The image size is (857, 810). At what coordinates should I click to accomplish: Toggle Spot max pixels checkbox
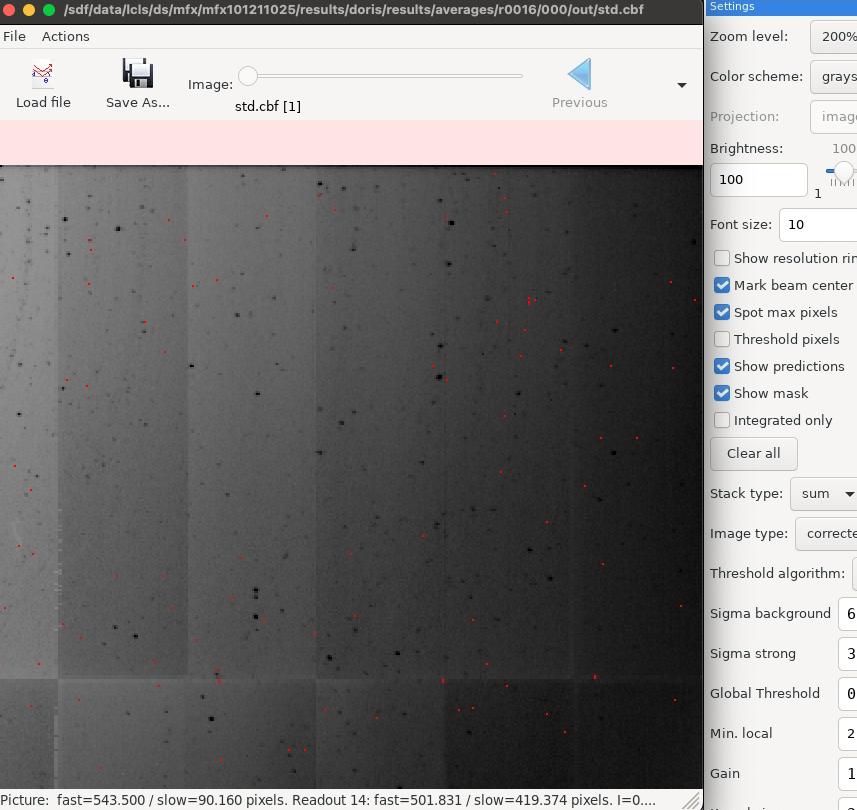tap(721, 312)
